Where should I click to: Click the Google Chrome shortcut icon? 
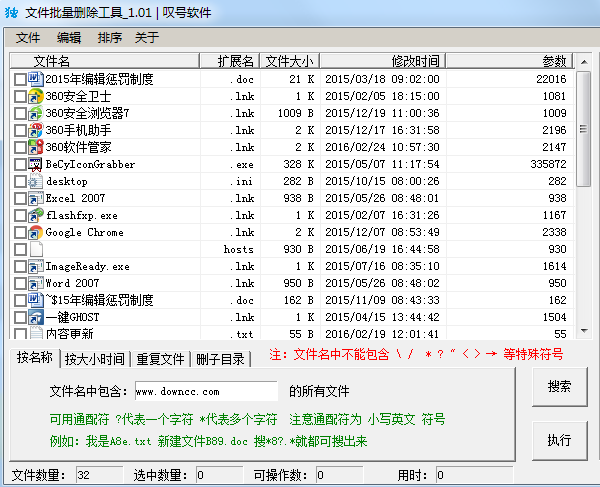coord(36,232)
